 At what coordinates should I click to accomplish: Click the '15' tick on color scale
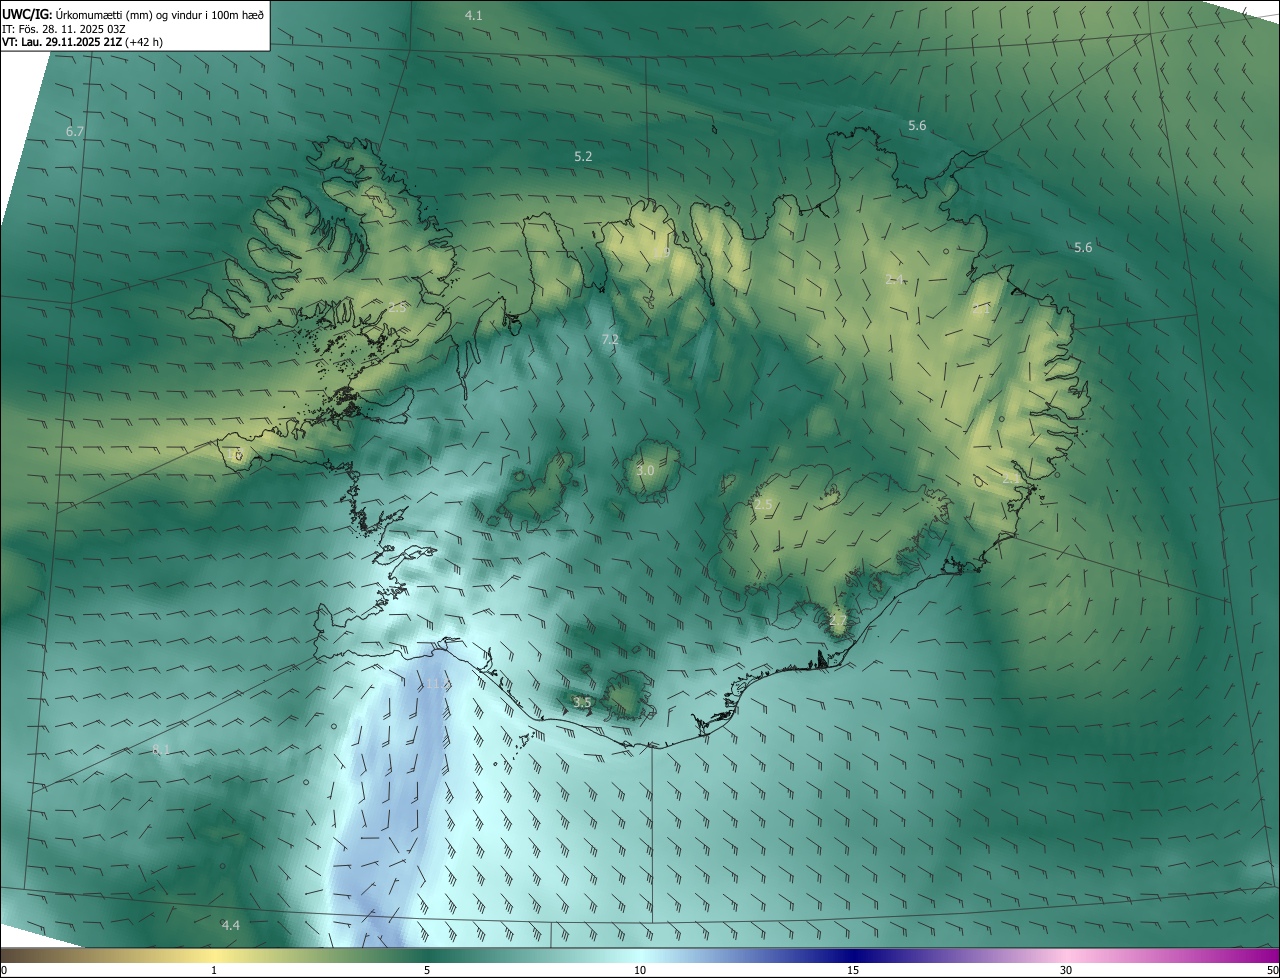coord(853,970)
